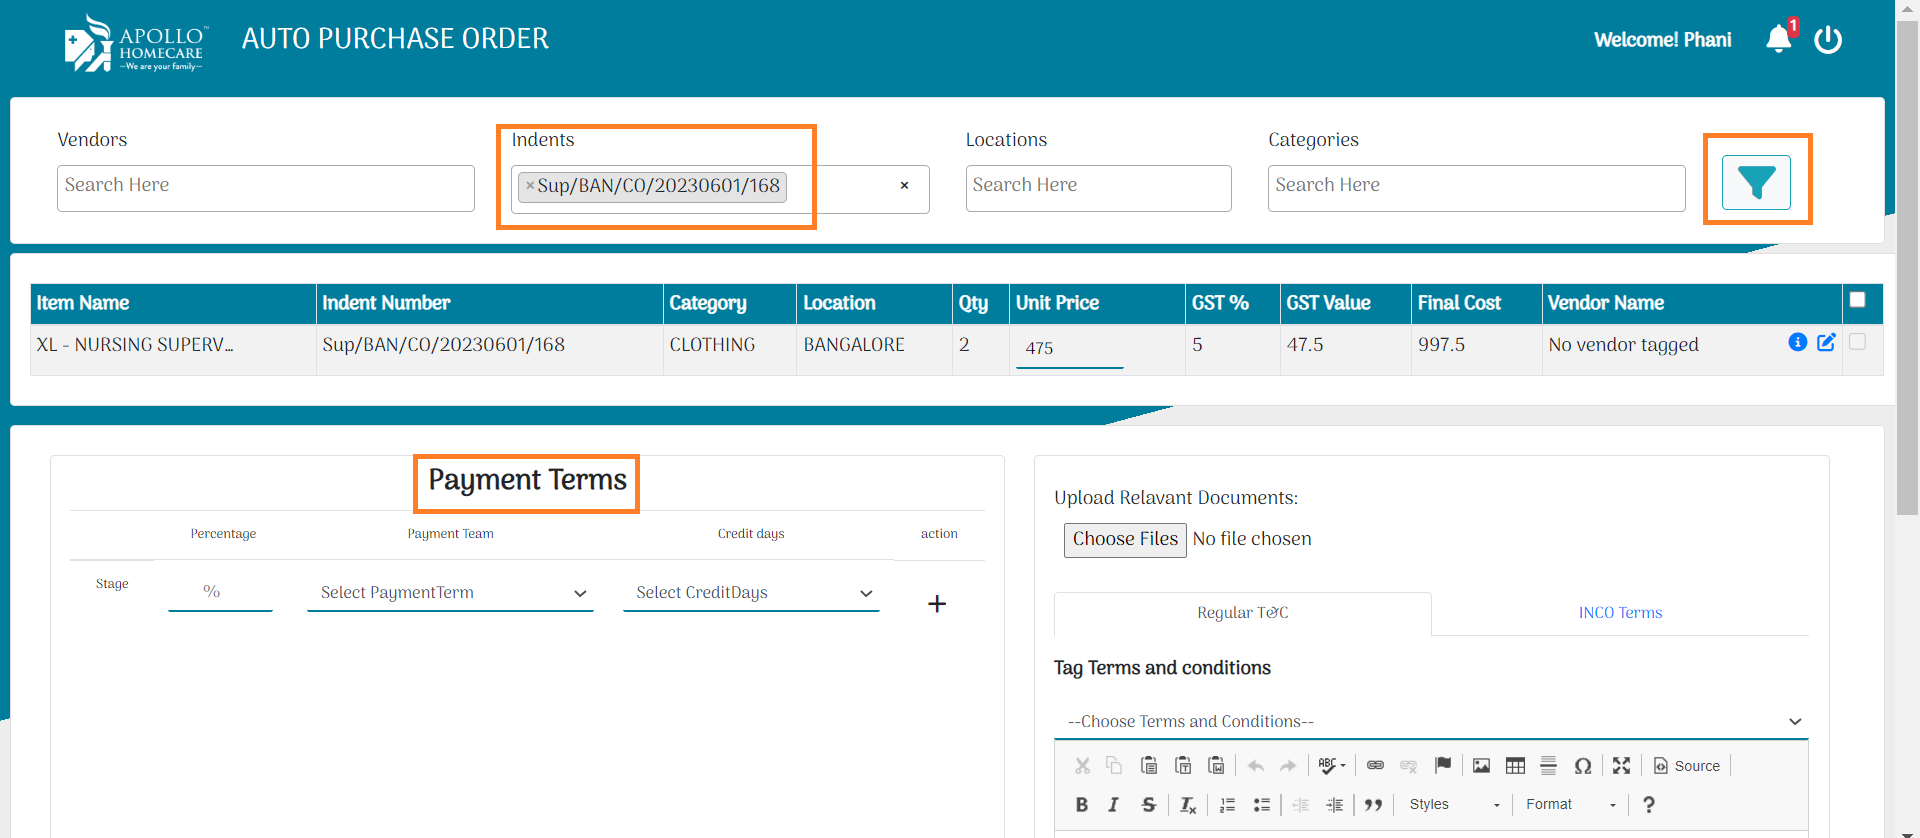Insert an anchor with flag icon

tap(1442, 766)
